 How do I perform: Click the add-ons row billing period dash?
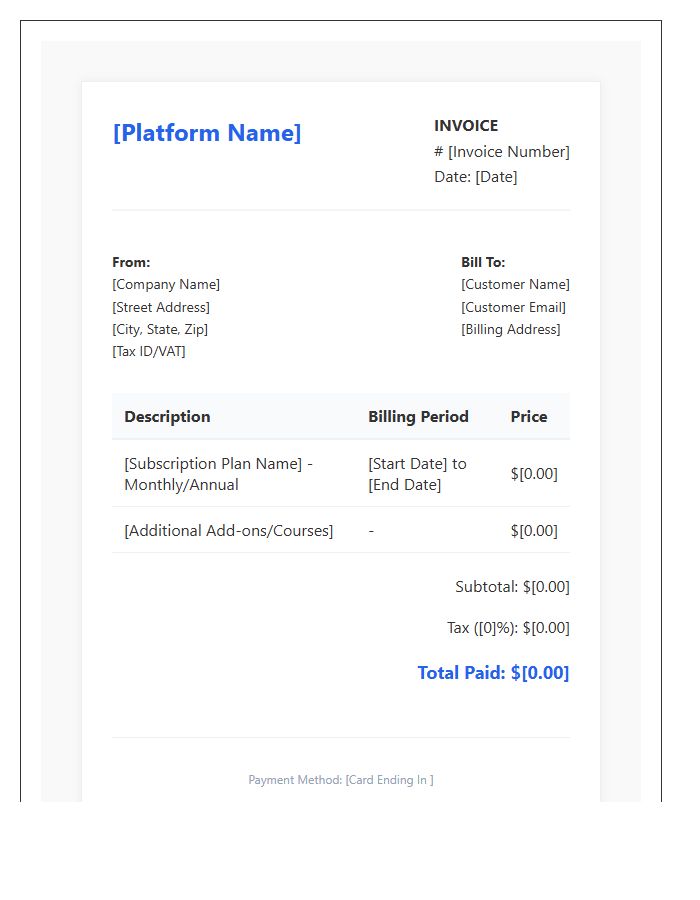point(371,532)
